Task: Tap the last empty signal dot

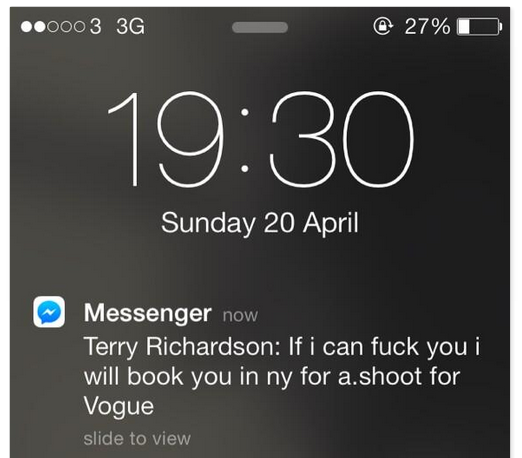Action: click(x=79, y=27)
